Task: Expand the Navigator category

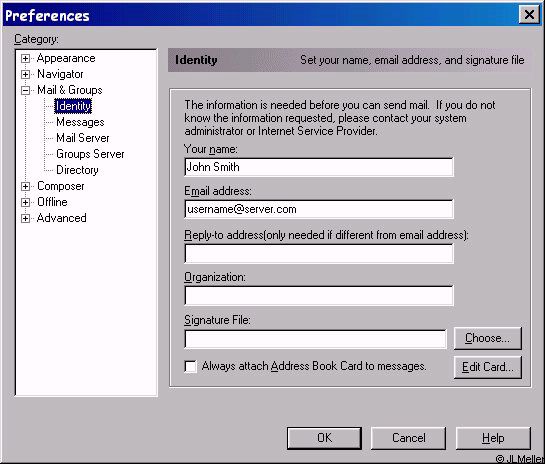Action: point(25,74)
